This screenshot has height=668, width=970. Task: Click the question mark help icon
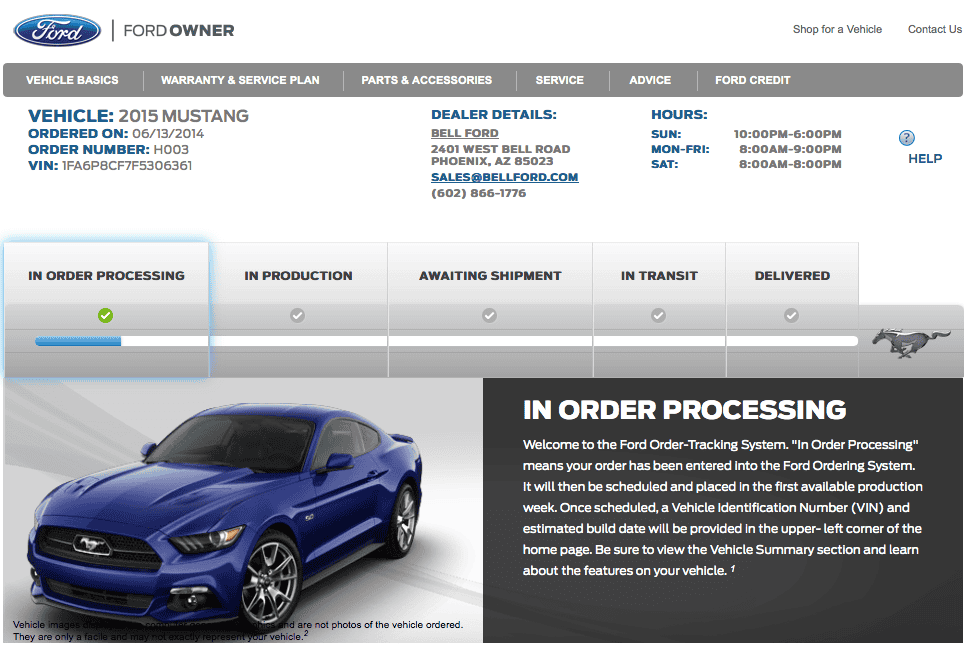(906, 138)
